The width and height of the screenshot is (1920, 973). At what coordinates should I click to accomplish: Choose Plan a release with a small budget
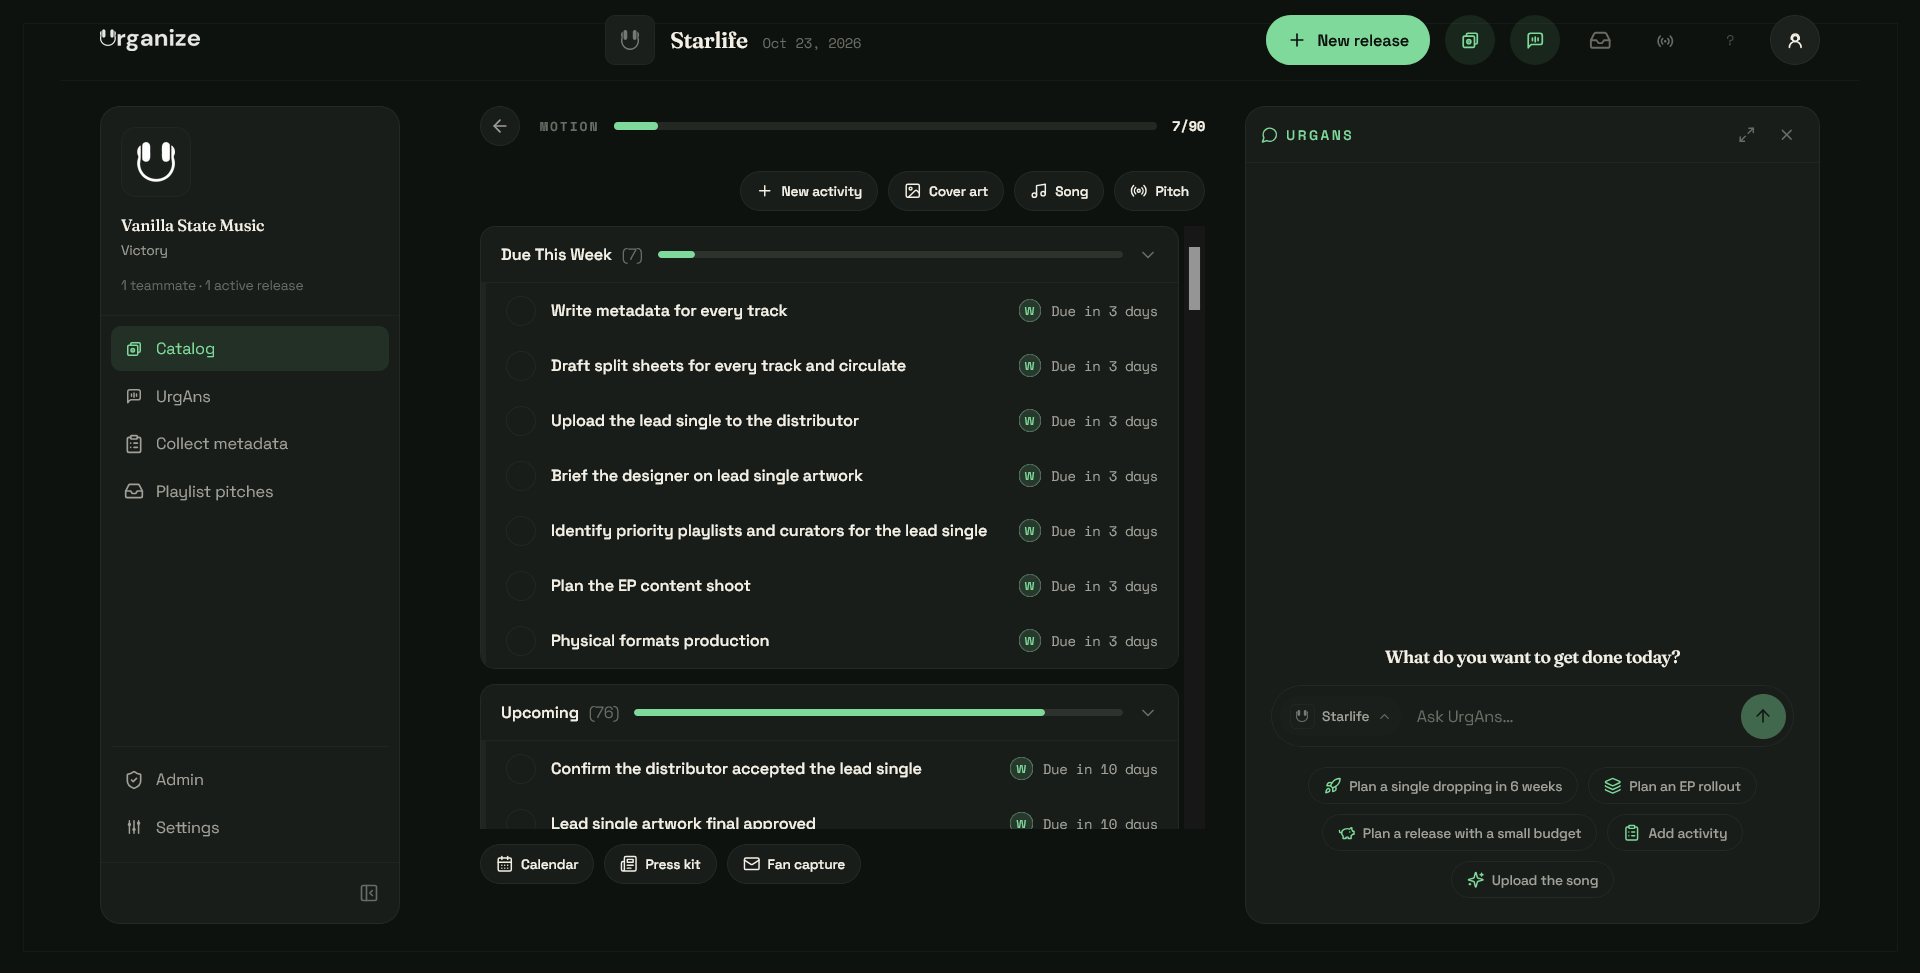click(x=1459, y=833)
